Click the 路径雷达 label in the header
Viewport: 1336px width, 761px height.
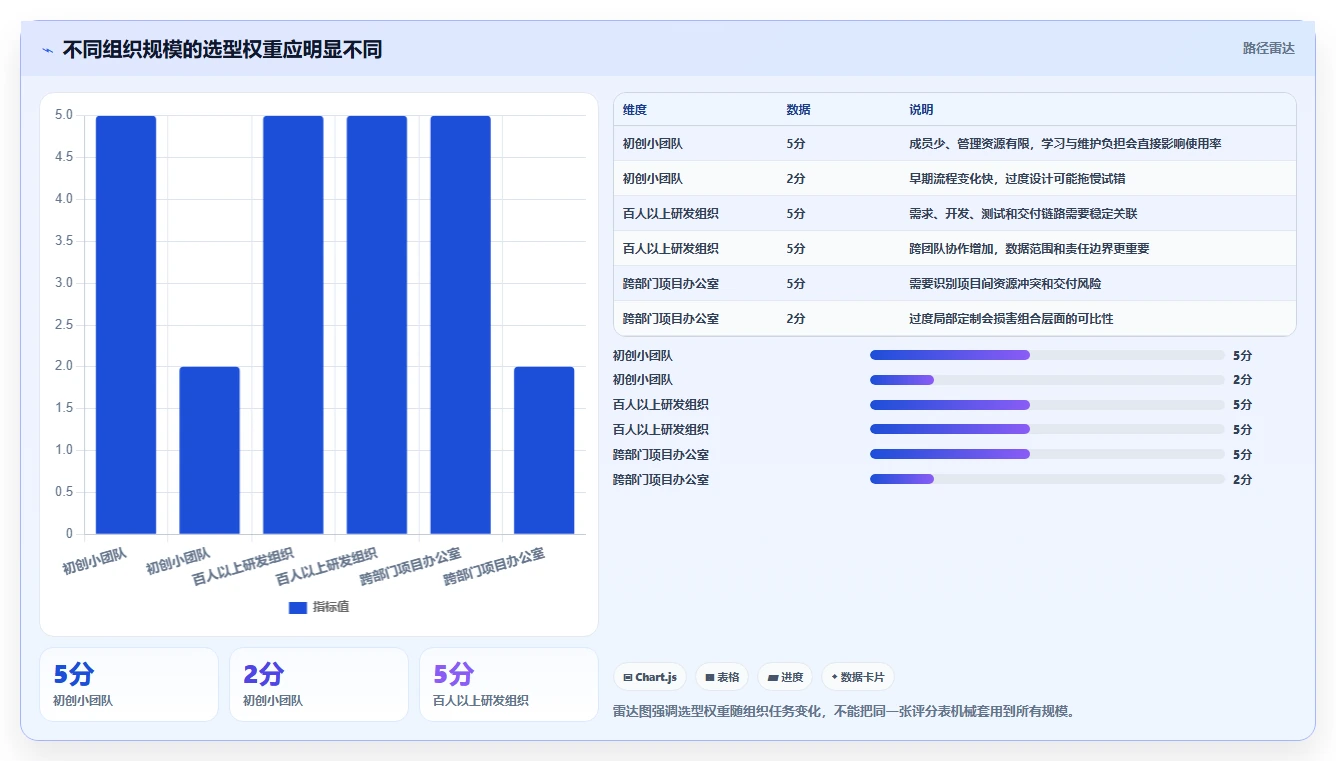(1269, 48)
